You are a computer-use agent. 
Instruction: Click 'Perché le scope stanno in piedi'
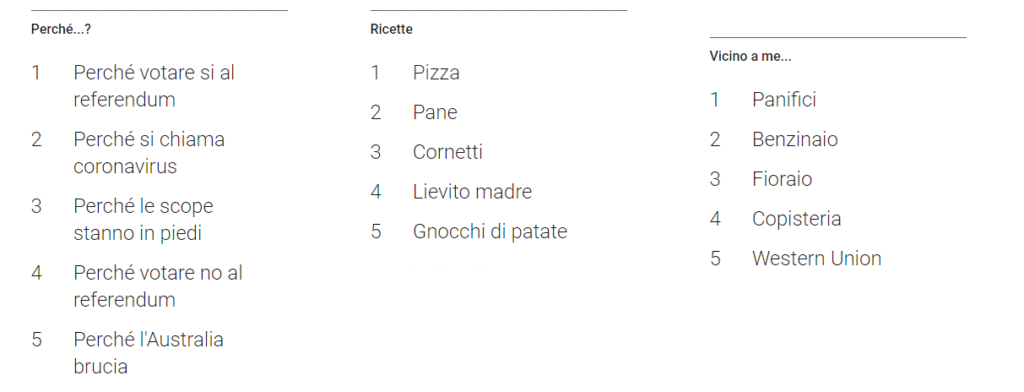click(x=144, y=219)
